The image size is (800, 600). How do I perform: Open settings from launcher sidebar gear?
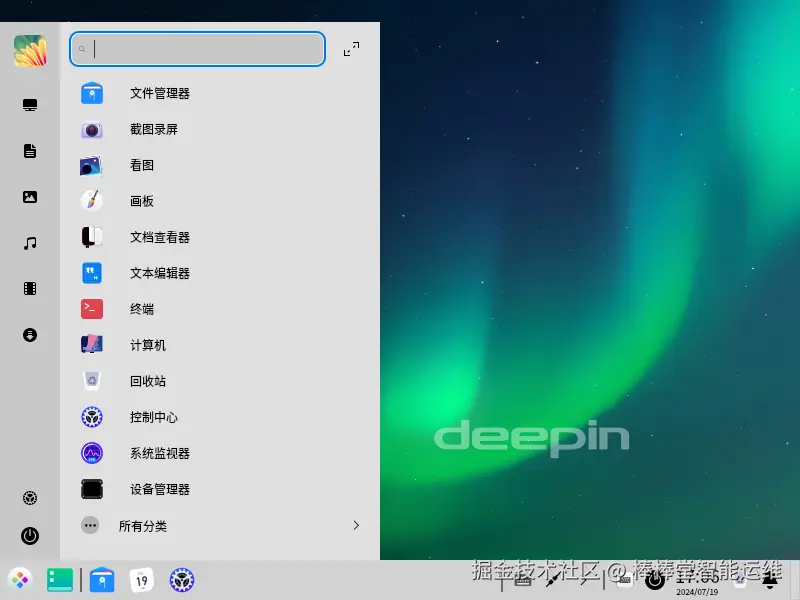(x=30, y=498)
